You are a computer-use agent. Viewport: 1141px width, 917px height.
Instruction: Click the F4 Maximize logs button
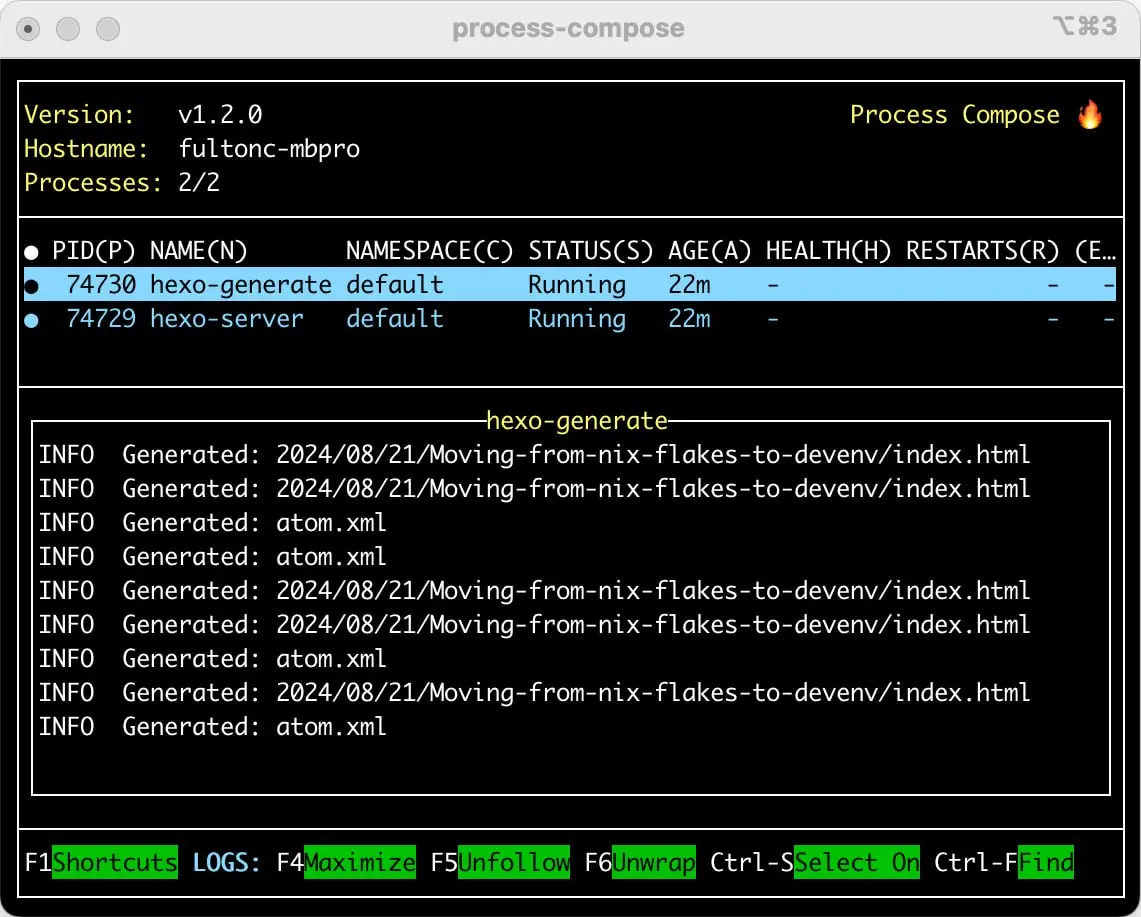pos(346,862)
